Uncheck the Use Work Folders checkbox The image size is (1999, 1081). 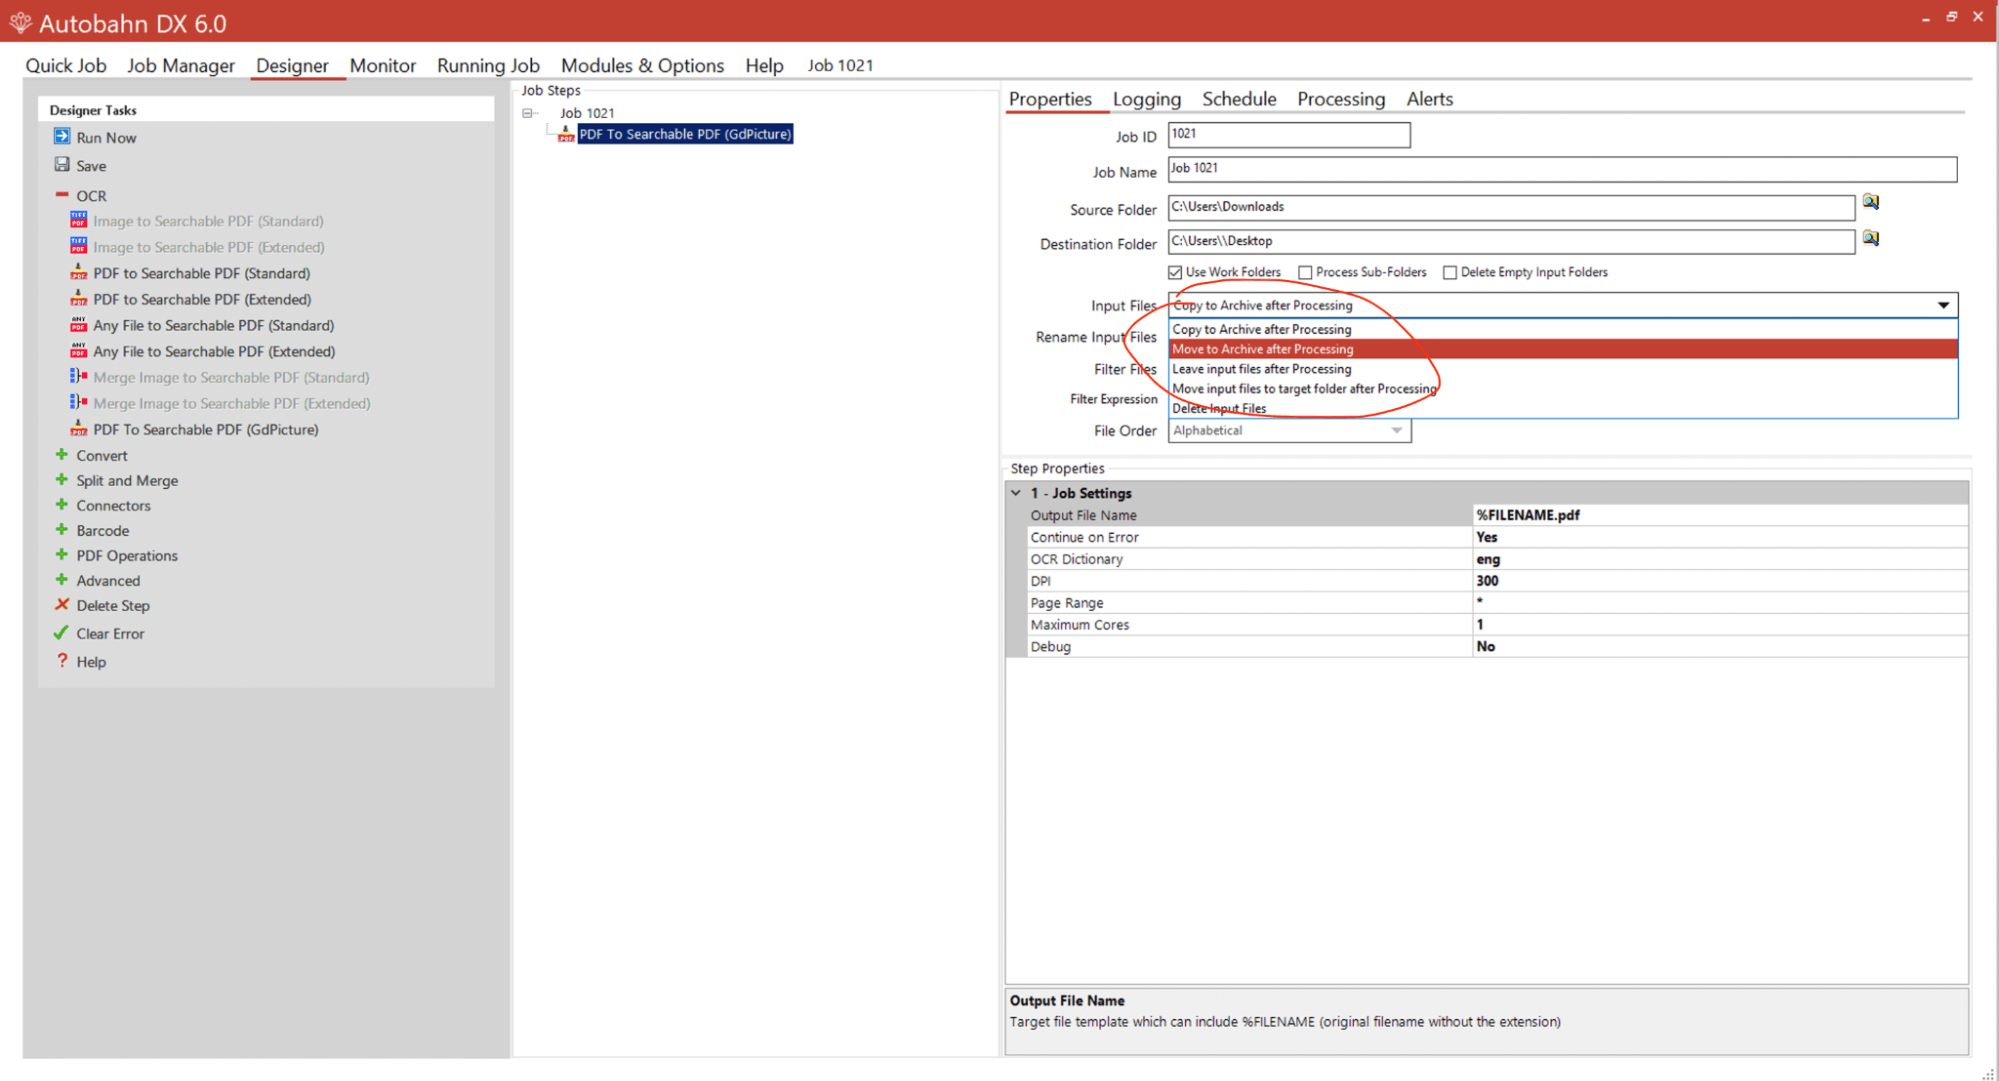coord(1175,272)
